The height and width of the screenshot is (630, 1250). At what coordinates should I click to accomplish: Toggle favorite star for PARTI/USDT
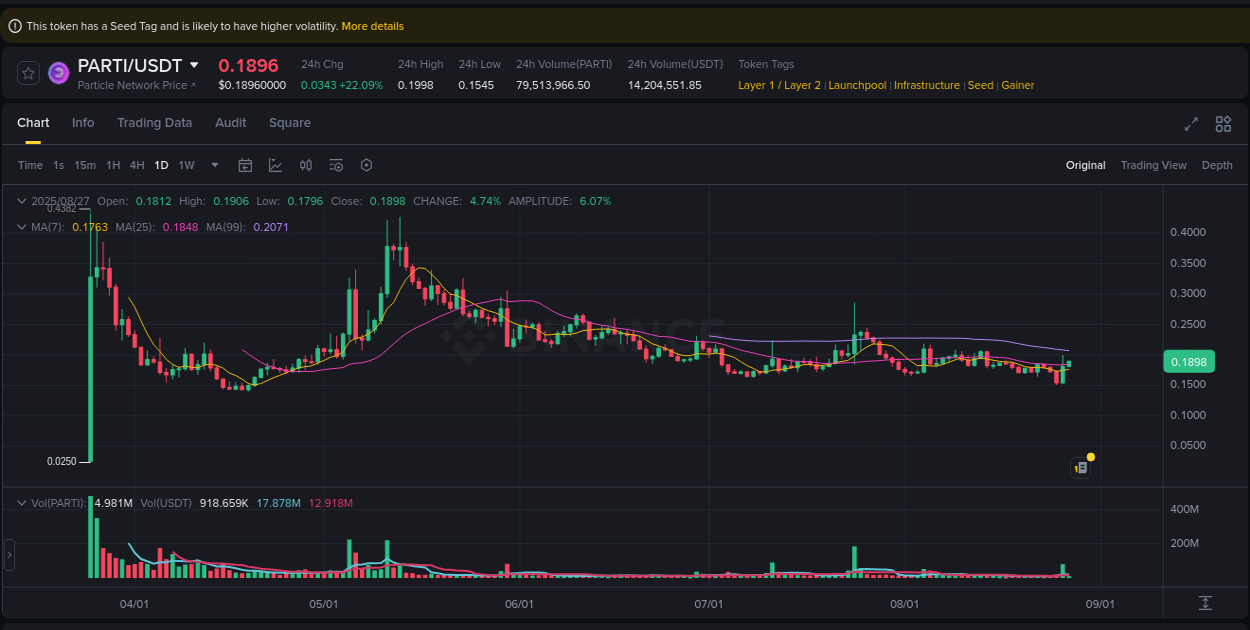point(27,72)
